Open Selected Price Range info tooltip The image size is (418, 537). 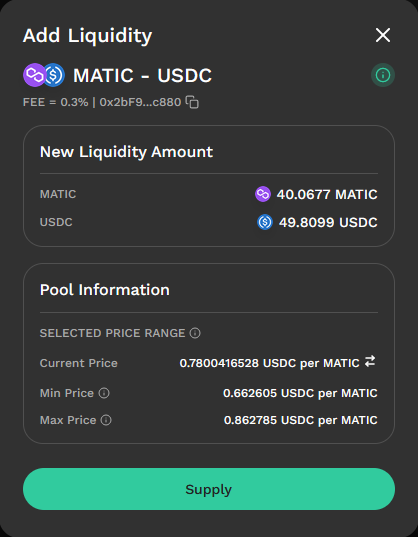[195, 333]
